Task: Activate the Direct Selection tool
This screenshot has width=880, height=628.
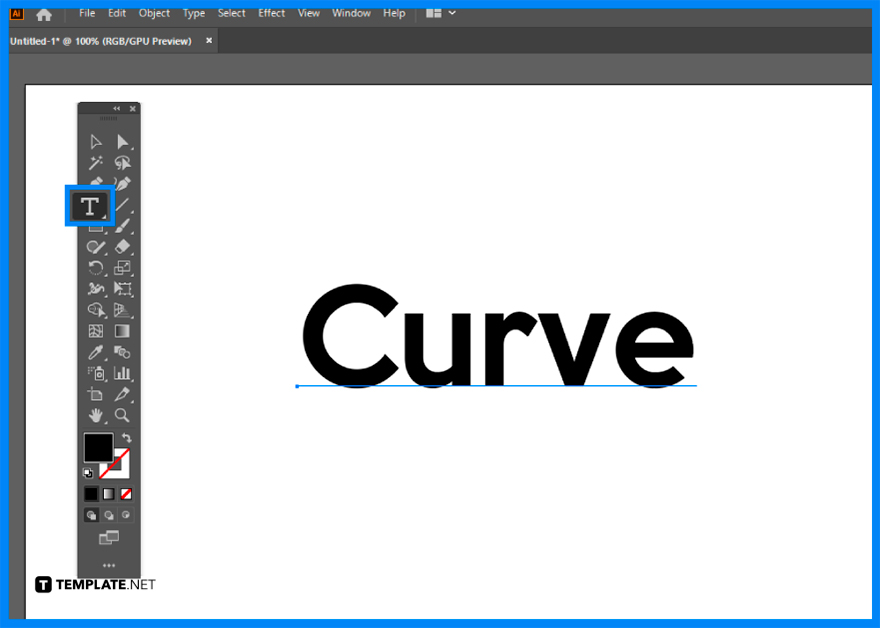Action: pyautogui.click(x=122, y=140)
